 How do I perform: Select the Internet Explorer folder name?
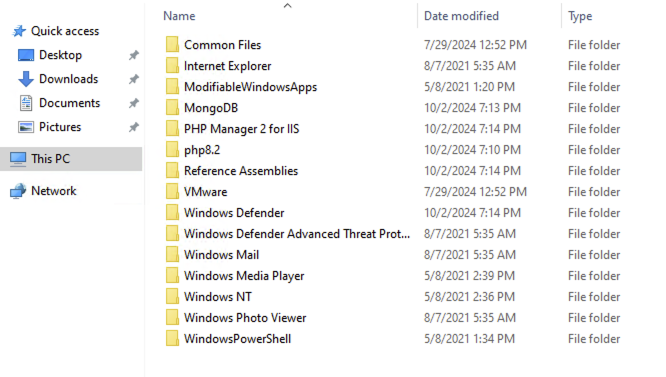click(228, 66)
